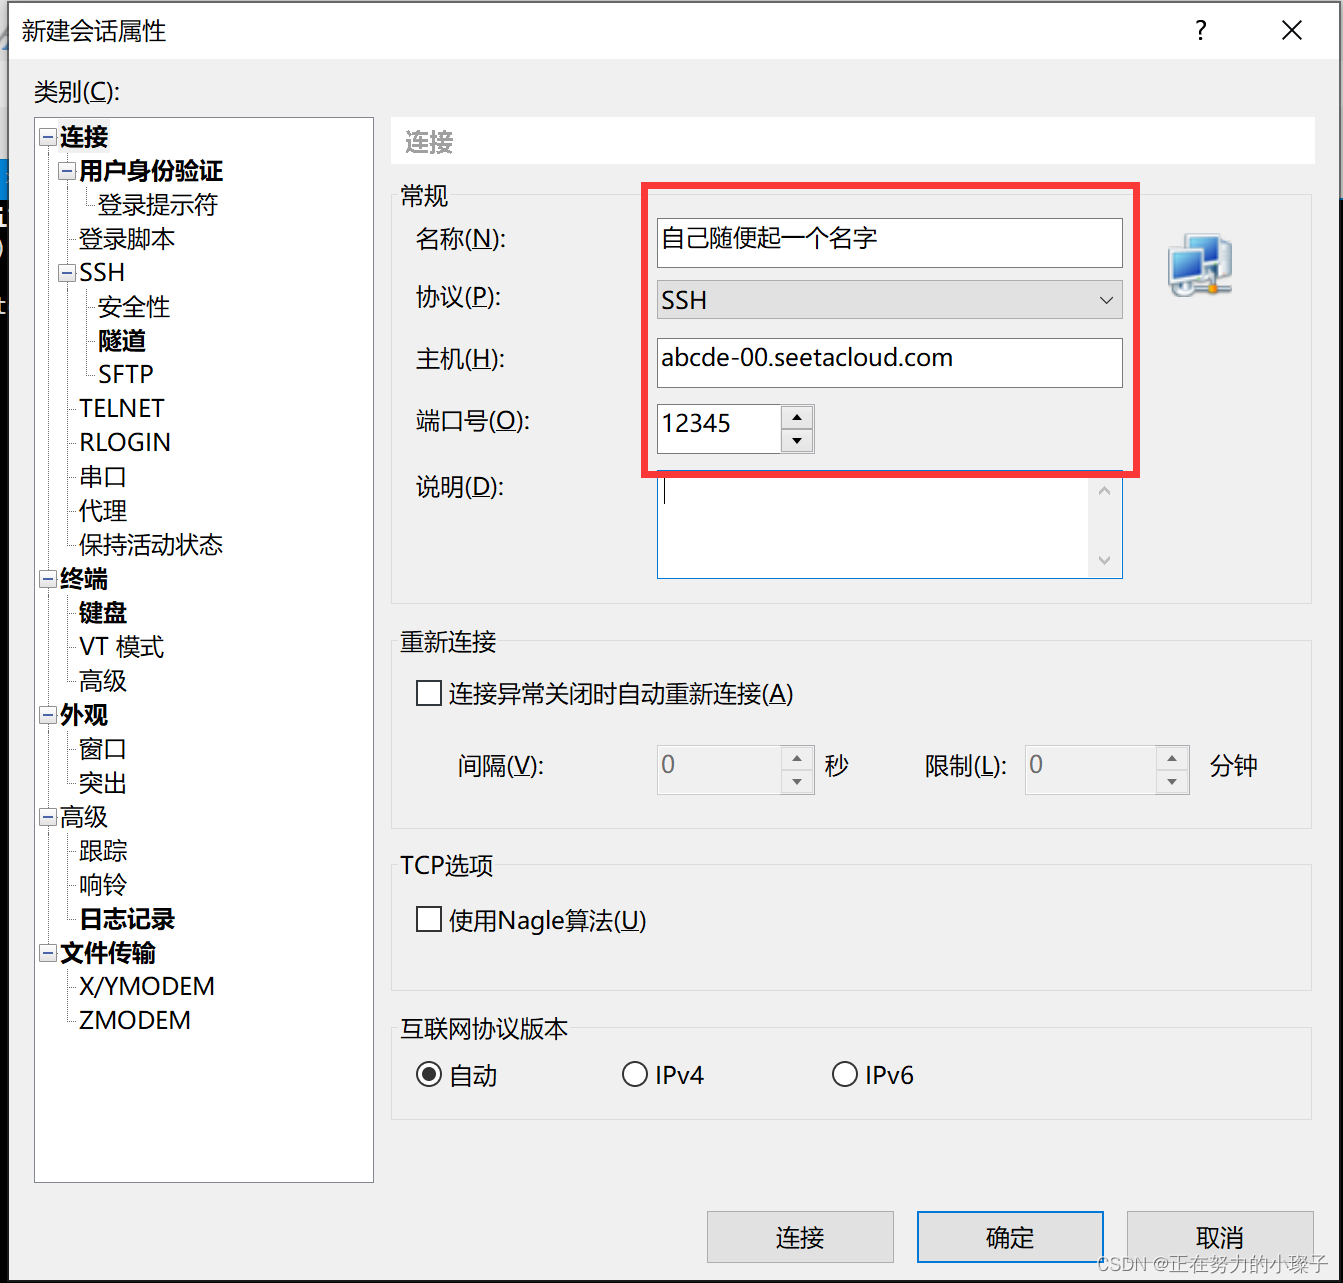The width and height of the screenshot is (1343, 1283).
Task: Click the 主机 host input field
Action: click(889, 362)
